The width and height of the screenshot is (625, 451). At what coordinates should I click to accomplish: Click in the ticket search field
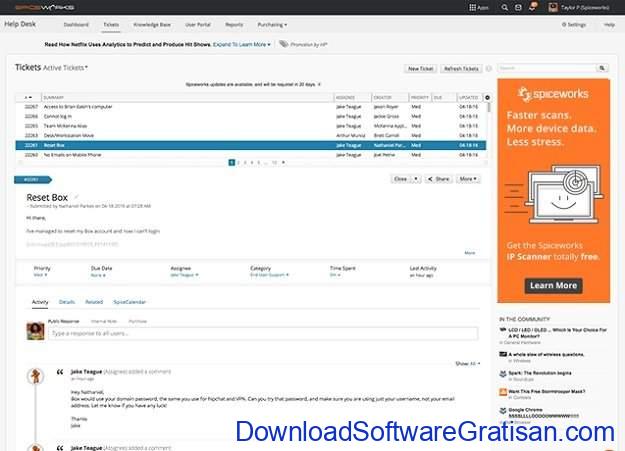548,68
